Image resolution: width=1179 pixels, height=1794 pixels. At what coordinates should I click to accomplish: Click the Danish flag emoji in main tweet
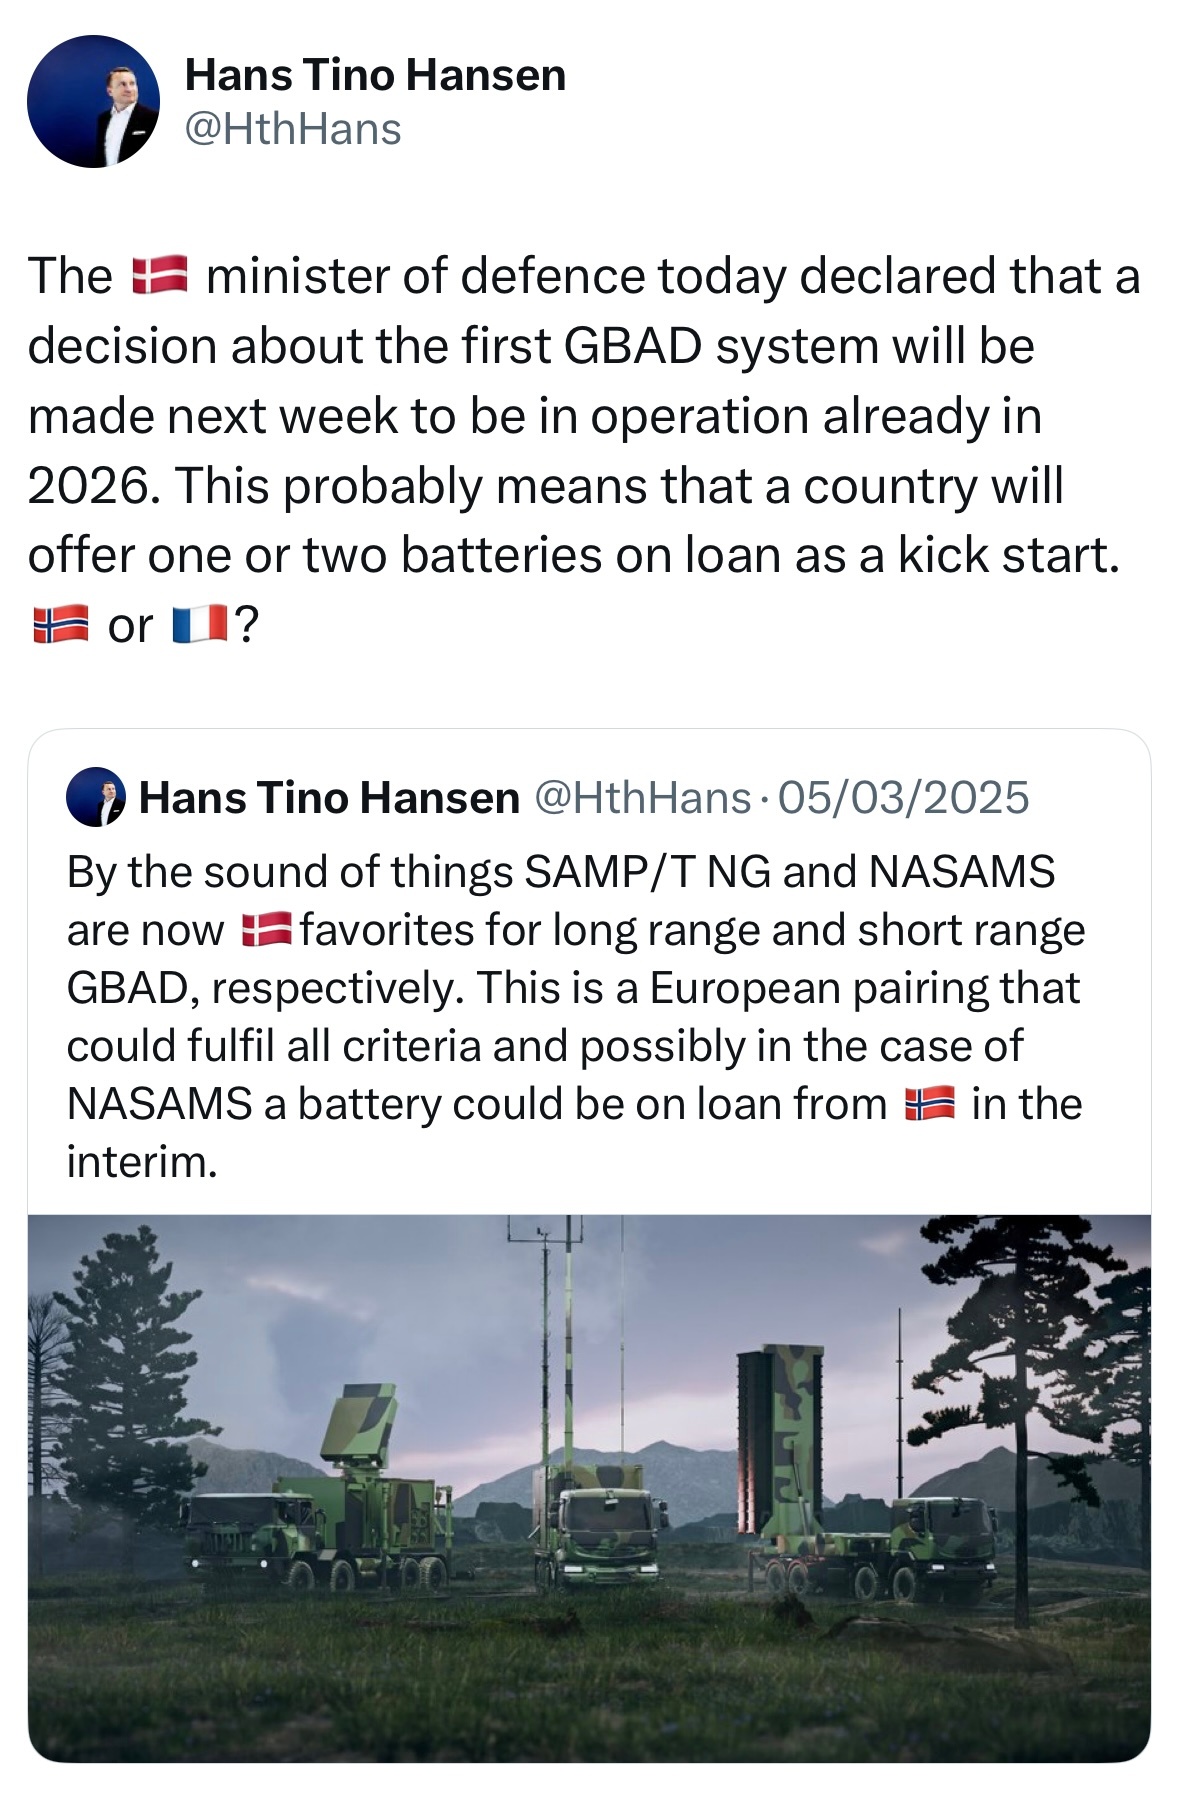coord(160,275)
